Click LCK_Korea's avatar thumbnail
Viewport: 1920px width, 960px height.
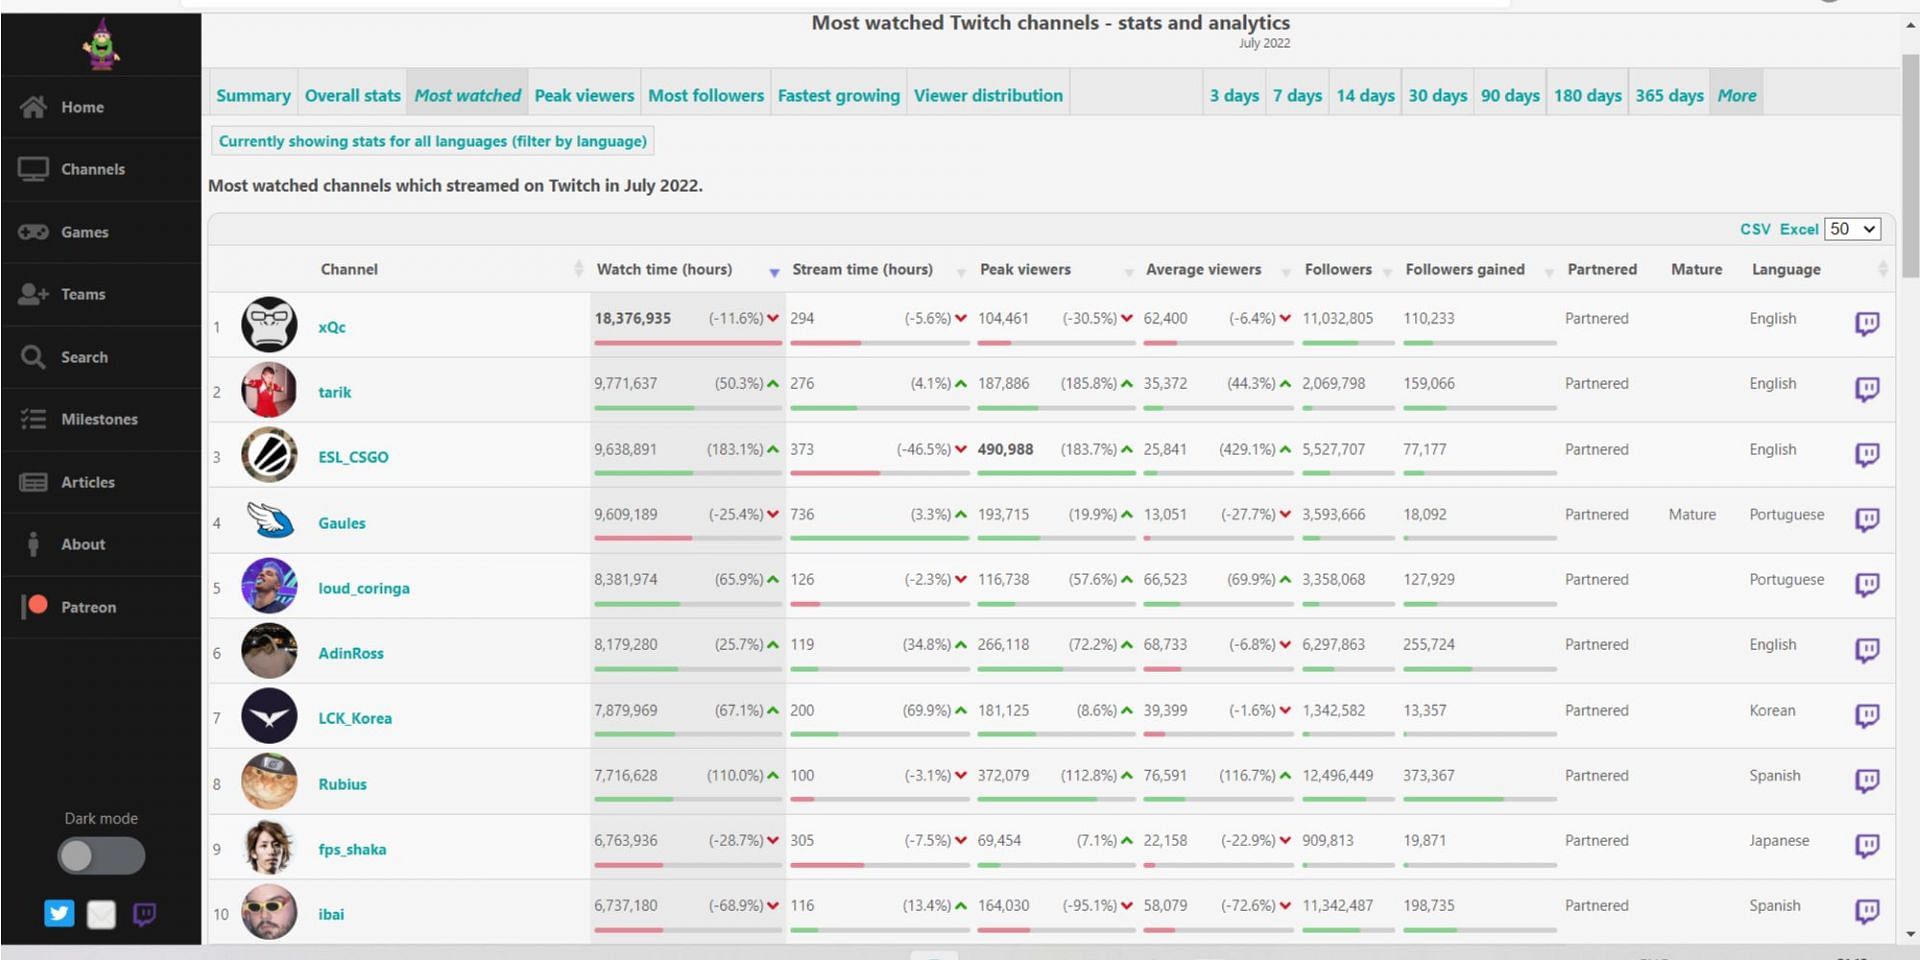click(x=269, y=716)
